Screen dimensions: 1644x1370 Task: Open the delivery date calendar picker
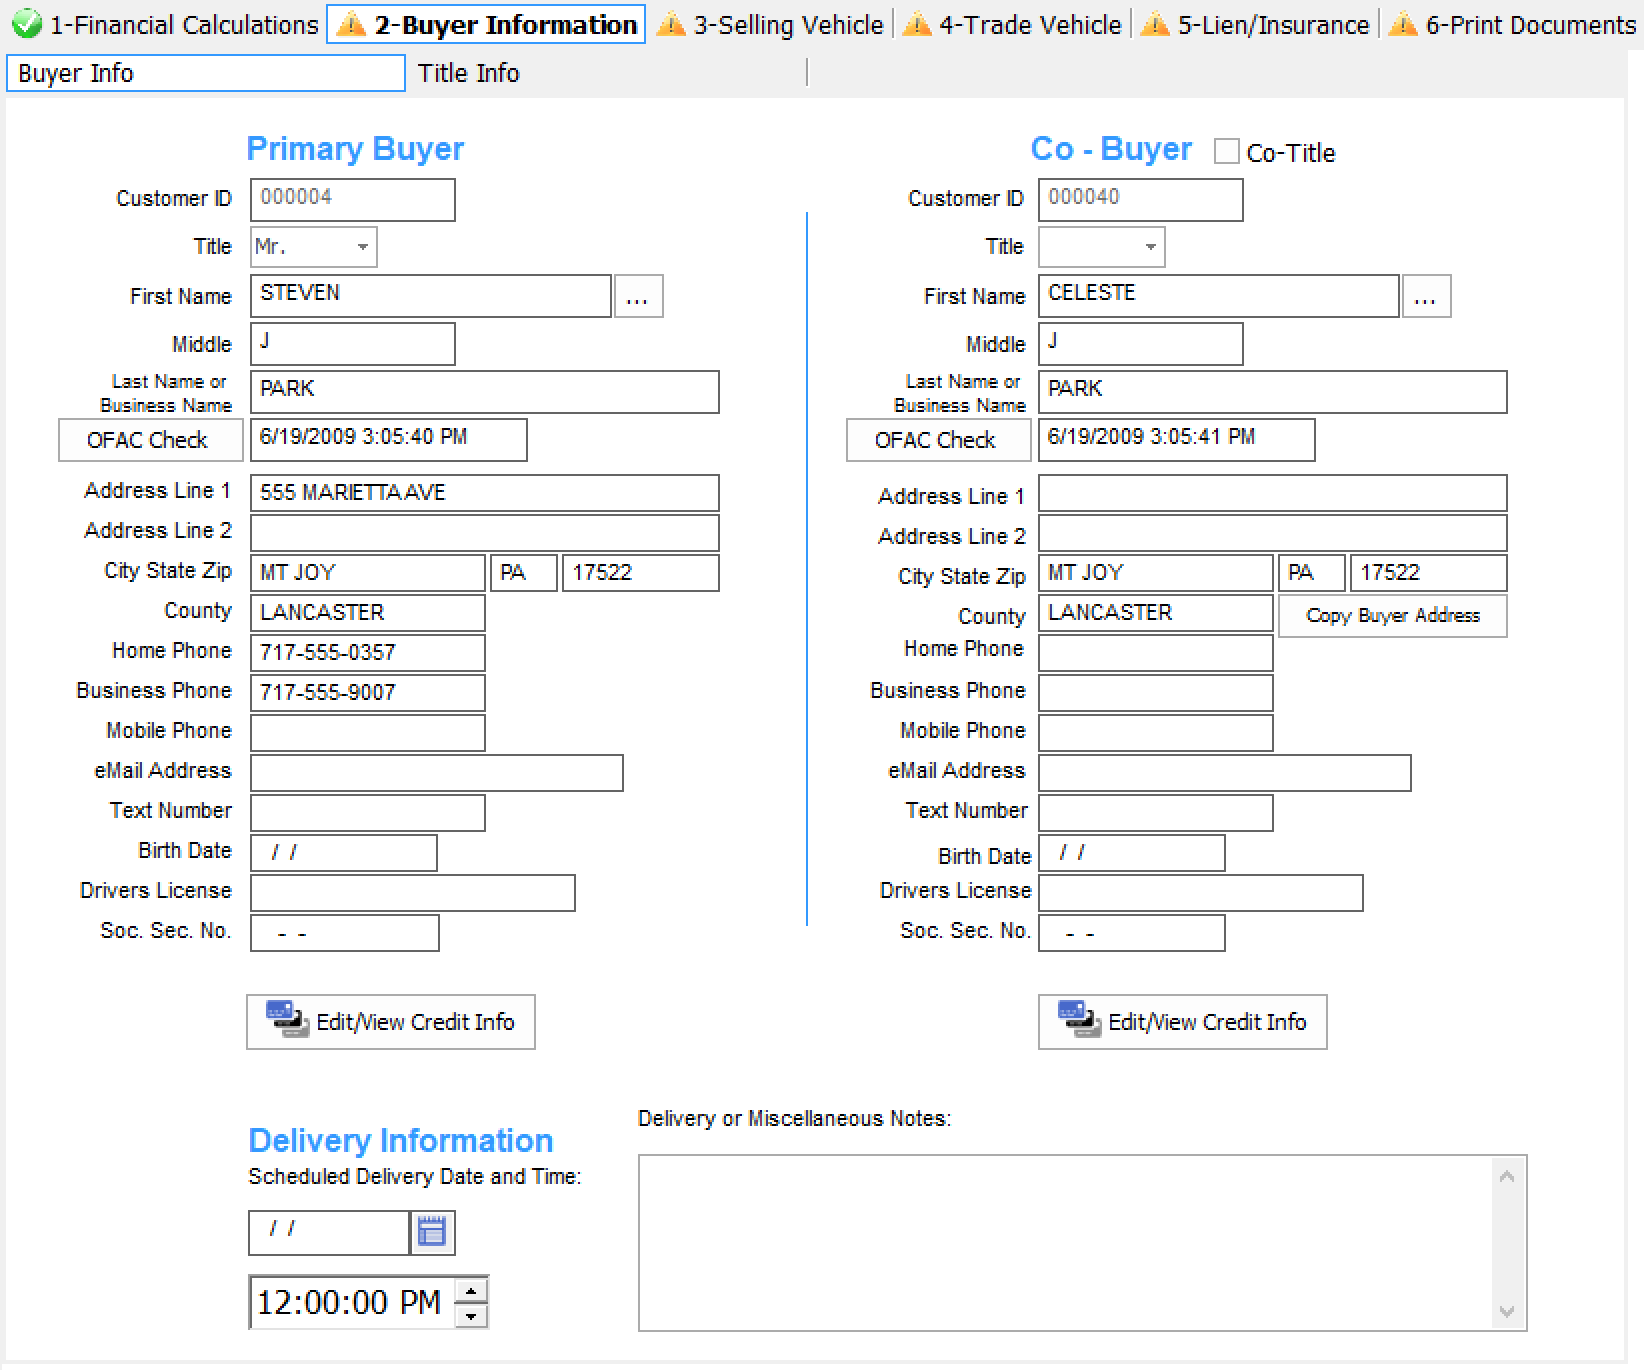432,1232
